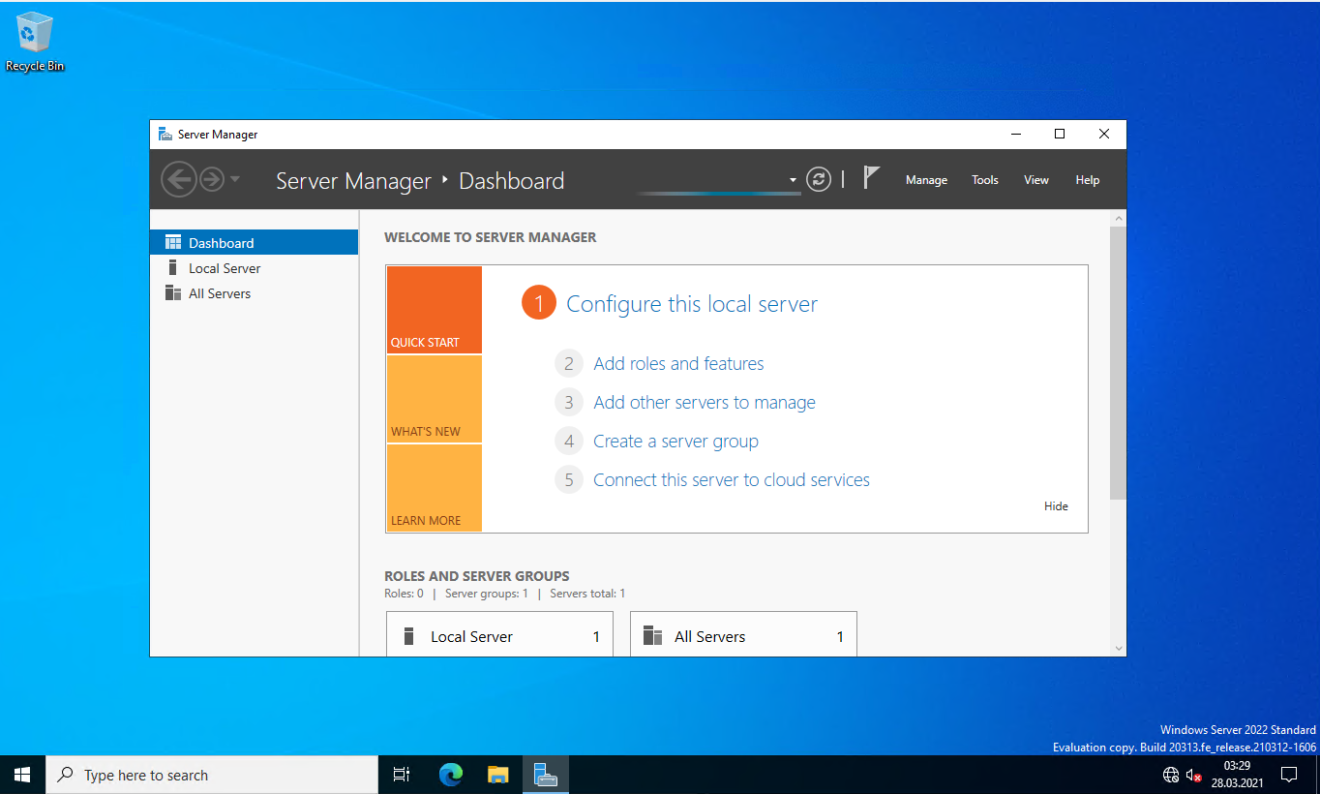Open Task View from the taskbar
The height and width of the screenshot is (794, 1320).
coord(401,774)
